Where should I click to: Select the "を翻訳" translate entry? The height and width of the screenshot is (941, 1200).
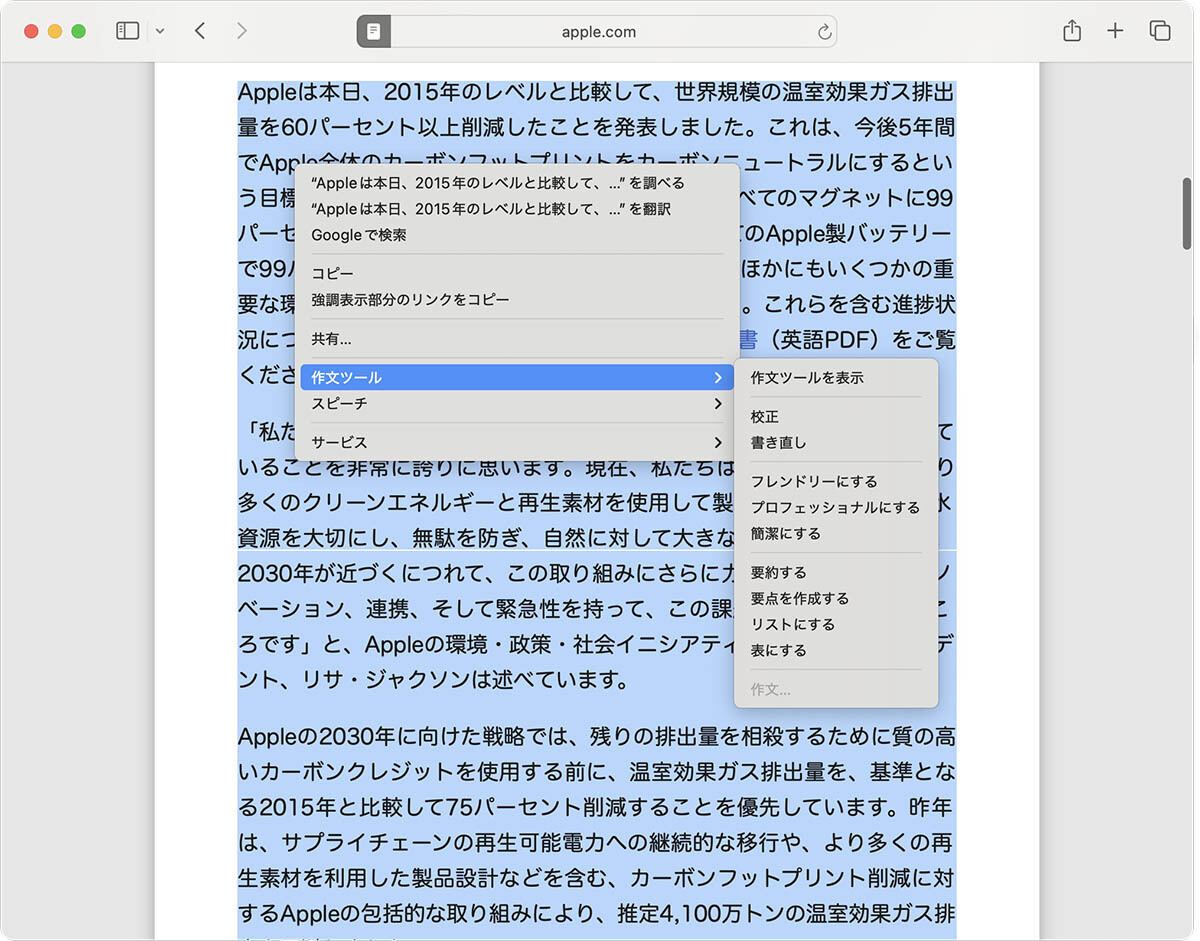517,209
